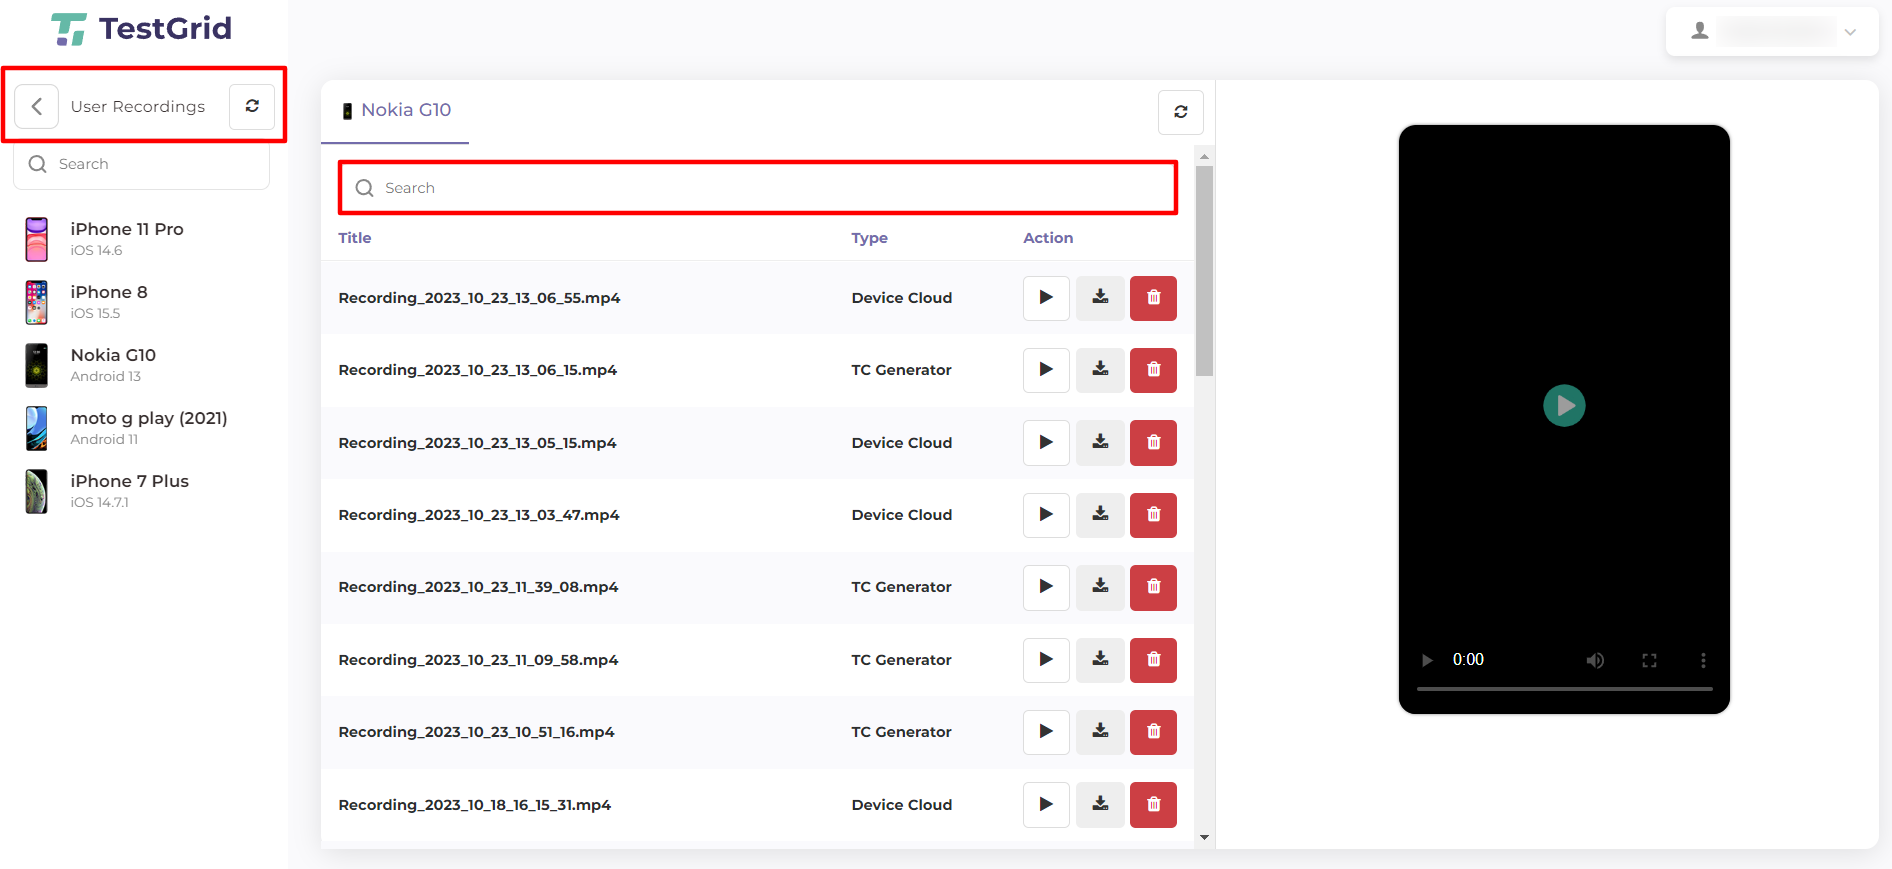Play Recording_2023_10_23_13_06_55.mp4
The height and width of the screenshot is (869, 1892).
pyautogui.click(x=1046, y=298)
